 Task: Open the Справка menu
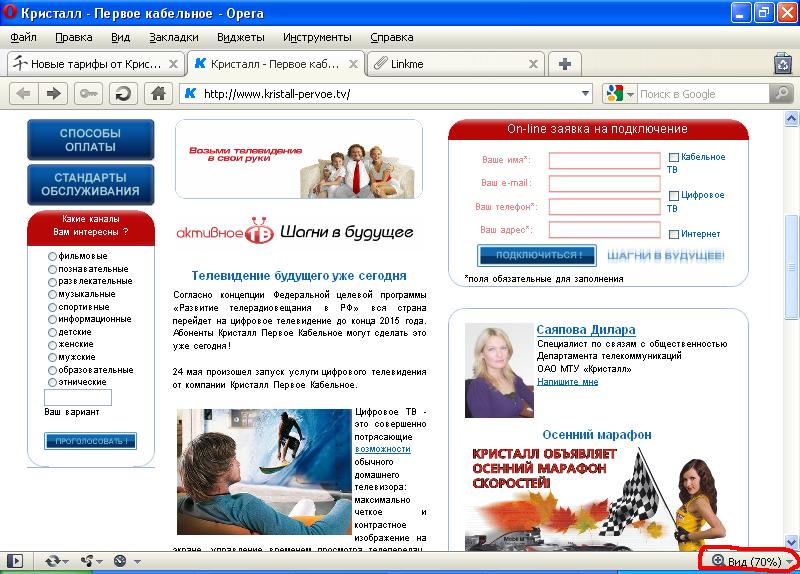(391, 37)
